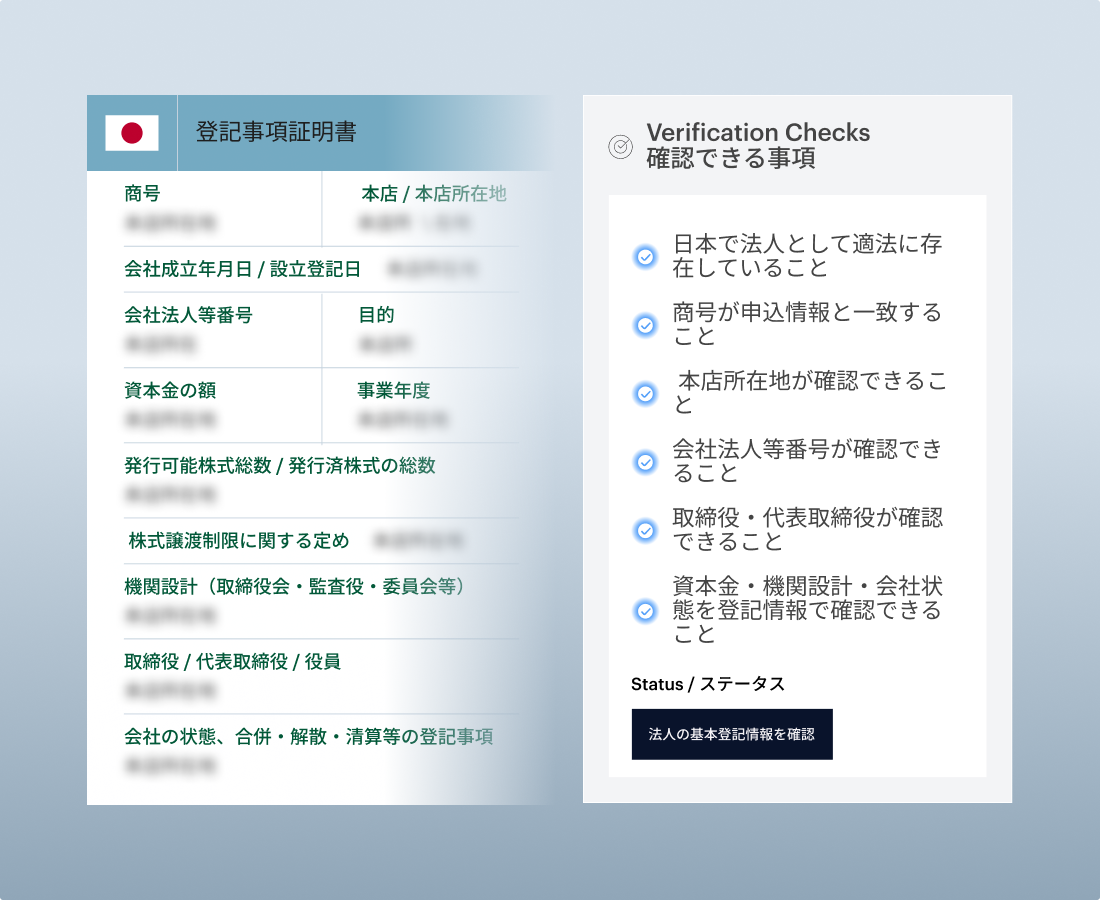Click check icon for 取締役・代表取締役が確認
The height and width of the screenshot is (900, 1100).
(x=646, y=530)
